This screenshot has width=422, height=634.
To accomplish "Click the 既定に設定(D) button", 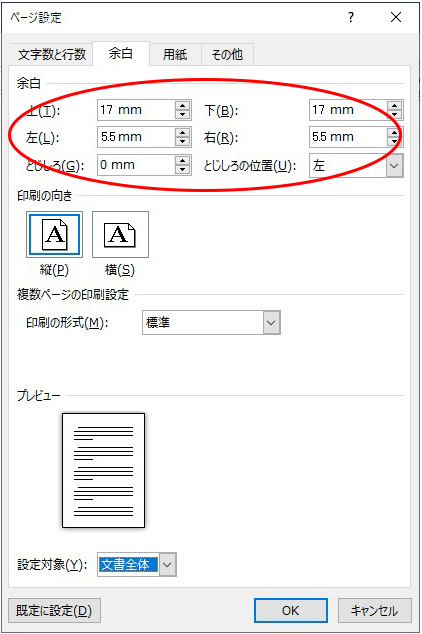I will point(54,611).
